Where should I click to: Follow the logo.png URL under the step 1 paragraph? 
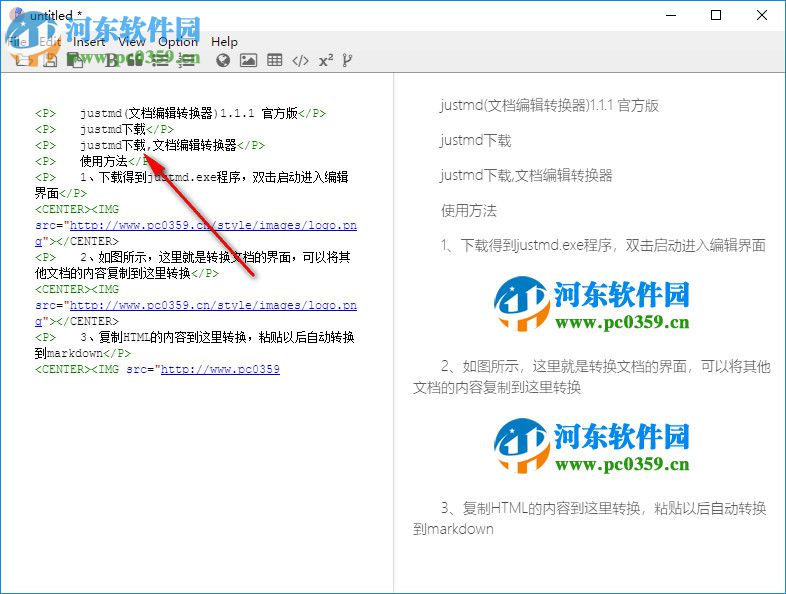tap(213, 226)
